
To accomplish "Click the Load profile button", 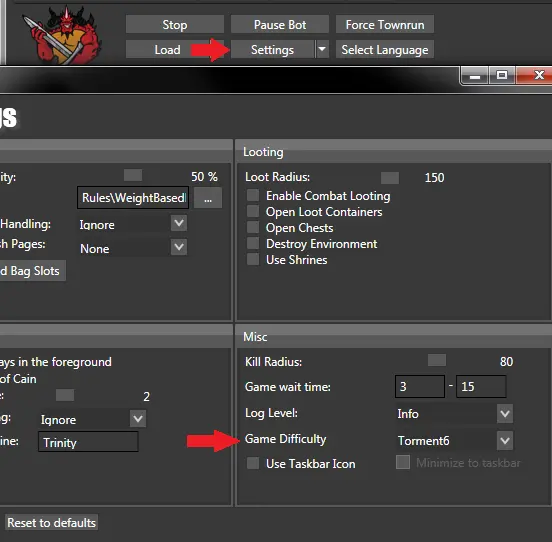I will (x=168, y=49).
